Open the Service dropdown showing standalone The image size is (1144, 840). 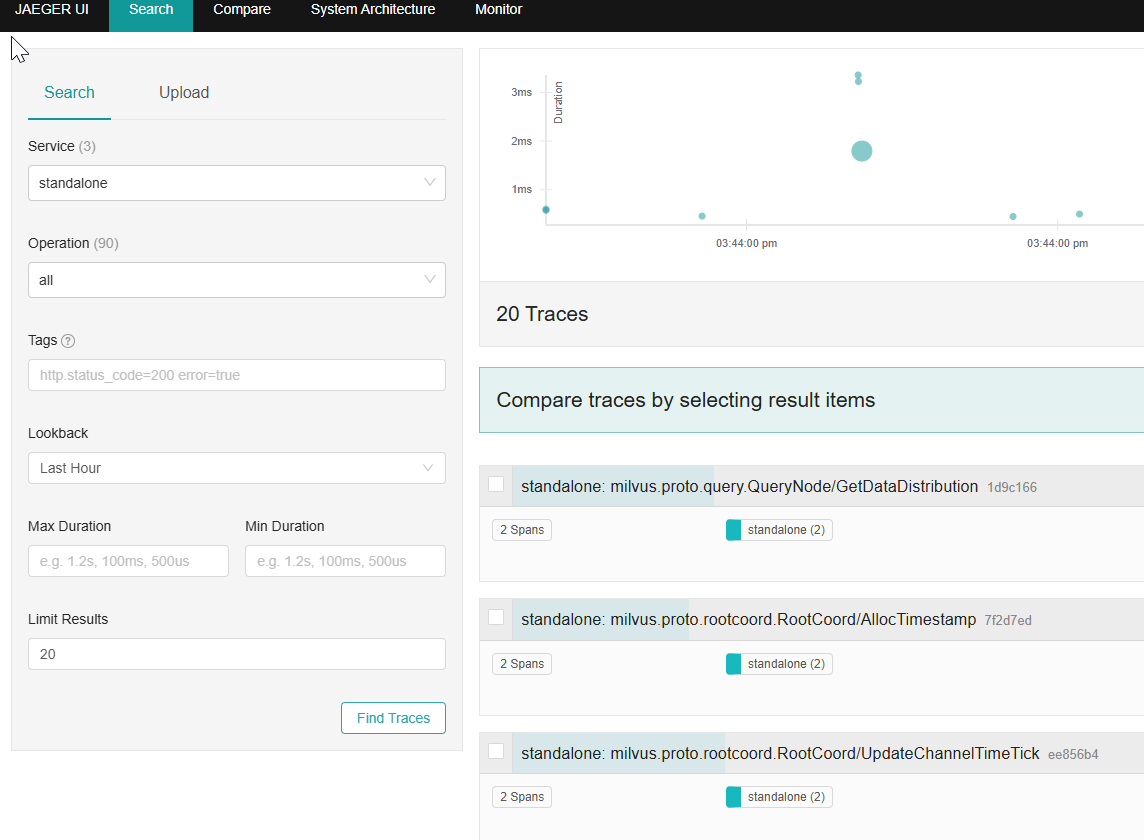(x=236, y=183)
